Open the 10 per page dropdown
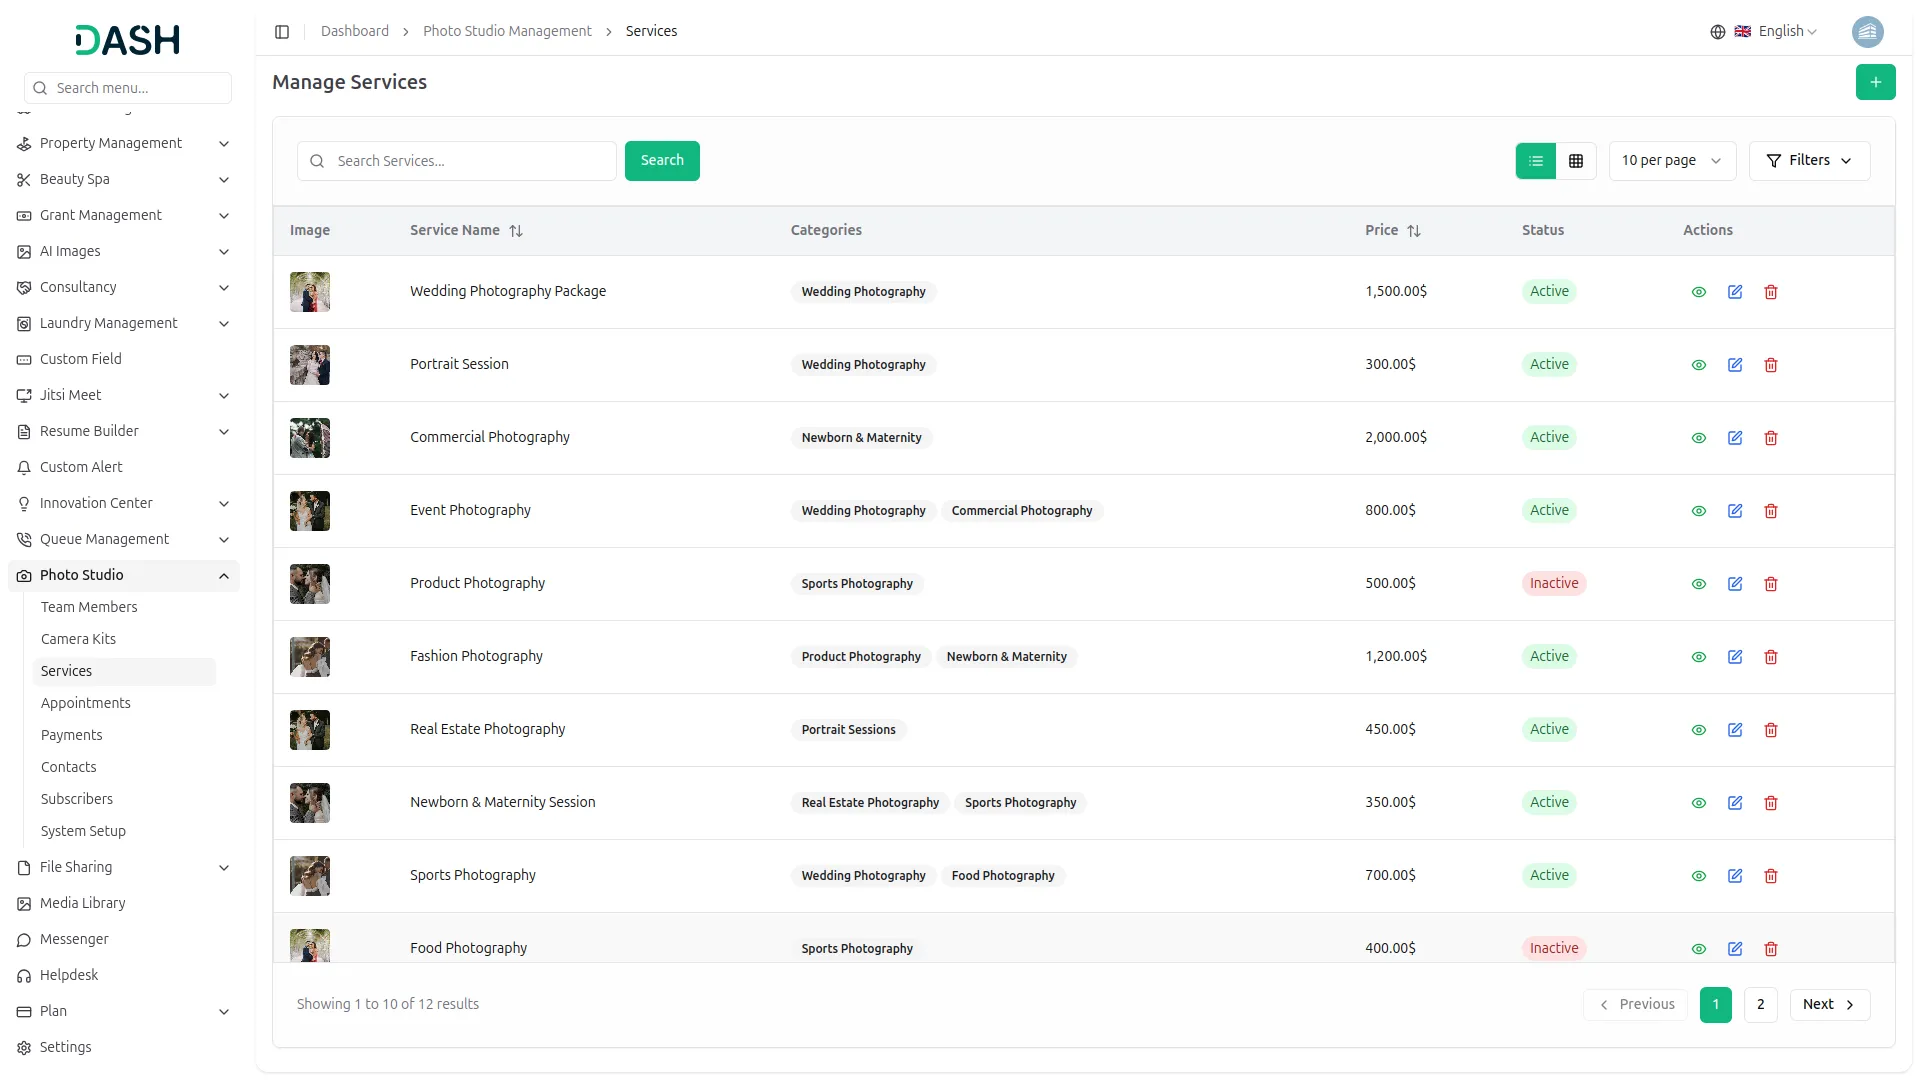The height and width of the screenshot is (1080, 1920). [x=1671, y=160]
